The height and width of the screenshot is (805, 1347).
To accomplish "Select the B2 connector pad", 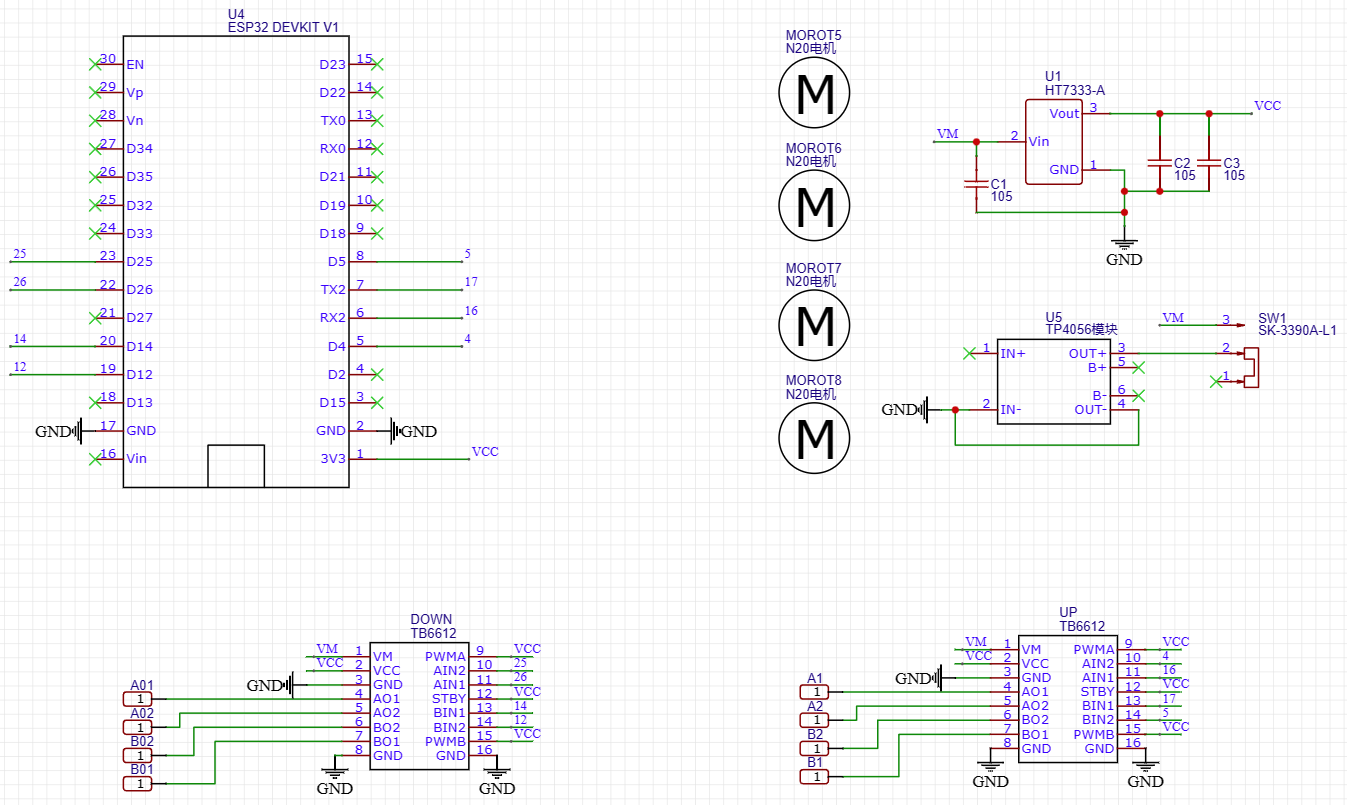I will (x=816, y=747).
